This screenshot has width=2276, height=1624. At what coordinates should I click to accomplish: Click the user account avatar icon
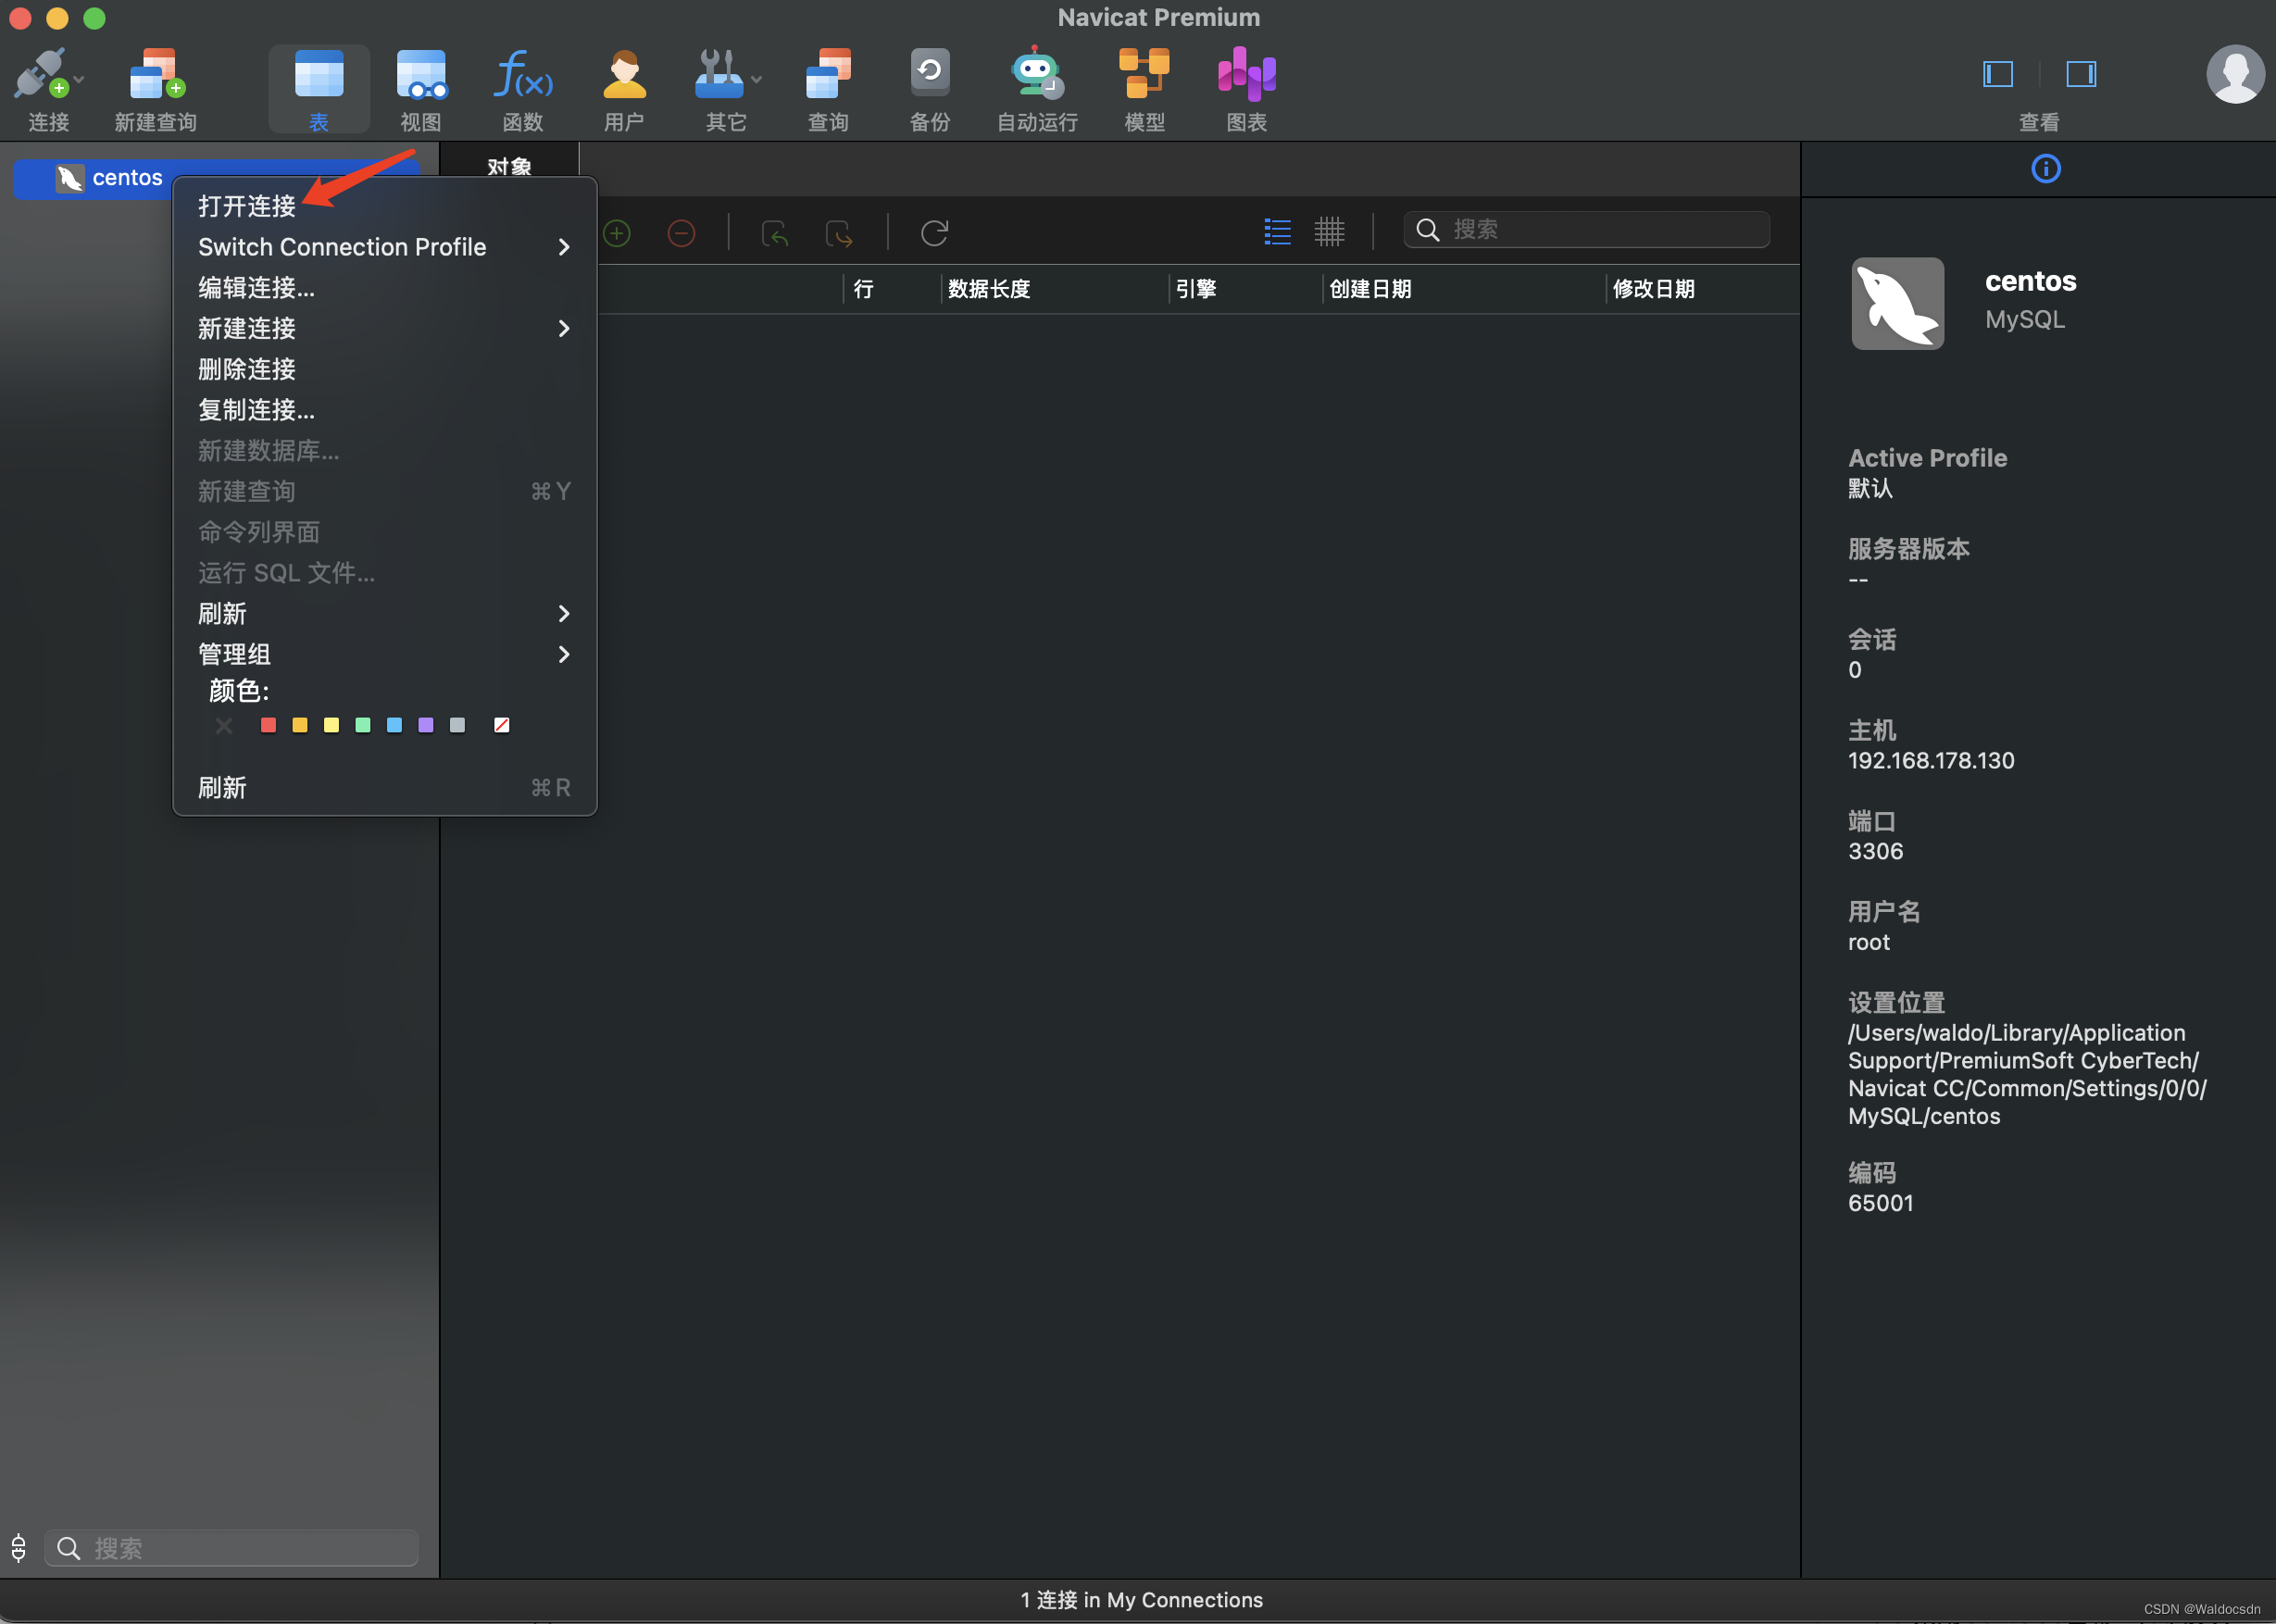2235,74
